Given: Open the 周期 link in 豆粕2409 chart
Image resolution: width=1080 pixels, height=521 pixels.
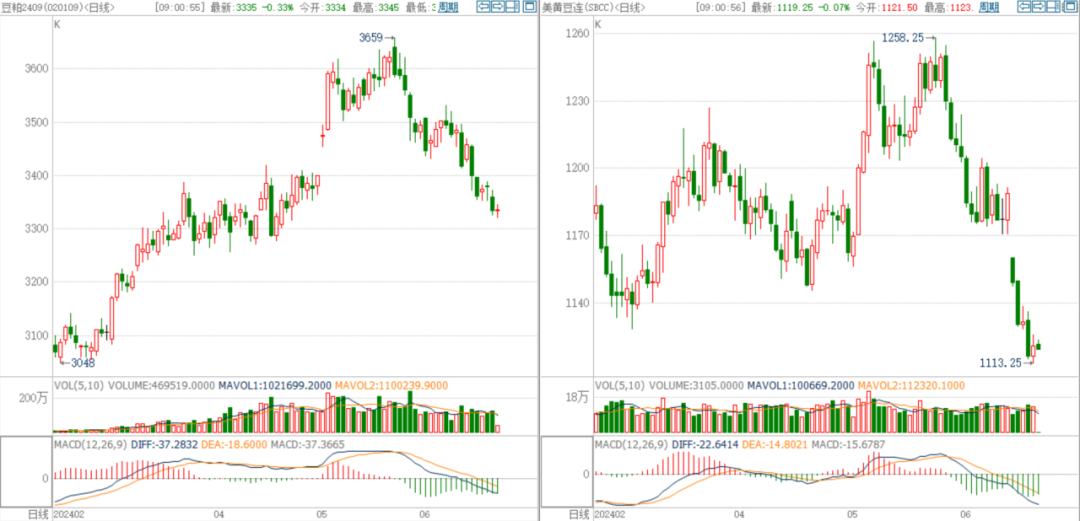Looking at the screenshot, I should pyautogui.click(x=448, y=8).
